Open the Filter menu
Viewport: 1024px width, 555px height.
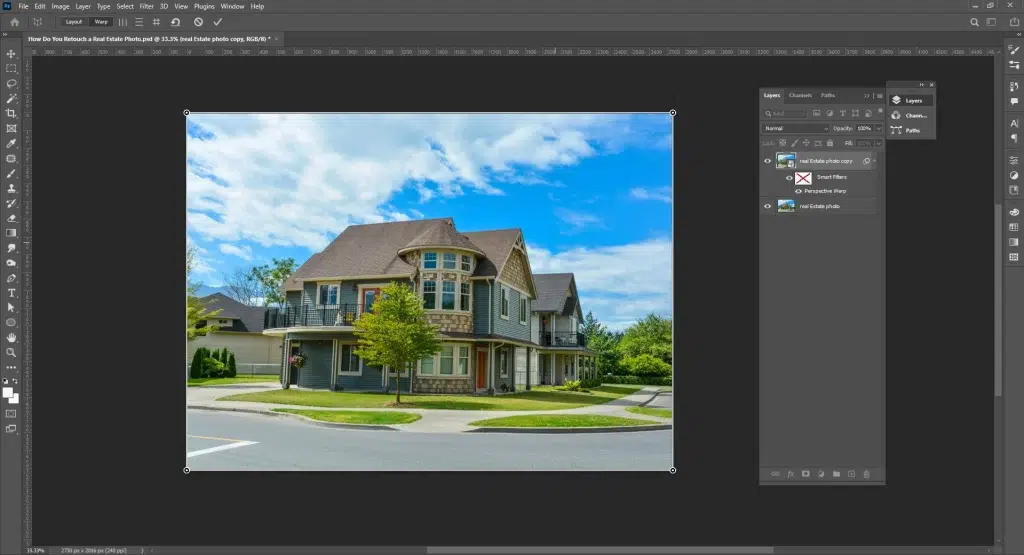pos(146,7)
